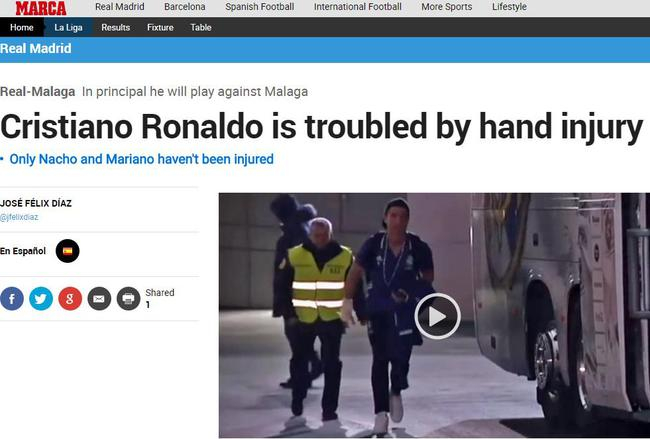Open the league Table tab
Viewport: 650px width, 439px height.
tap(201, 27)
